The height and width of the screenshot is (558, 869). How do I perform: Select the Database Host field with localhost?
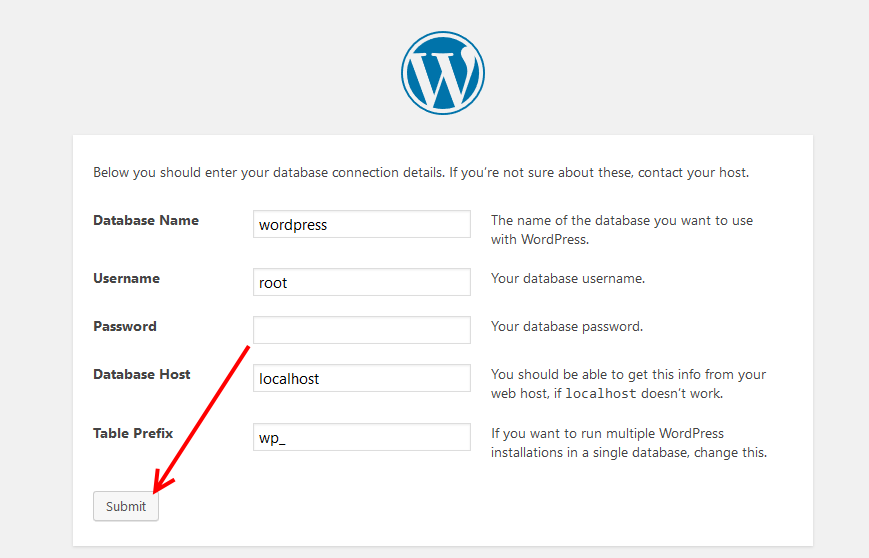[x=362, y=378]
